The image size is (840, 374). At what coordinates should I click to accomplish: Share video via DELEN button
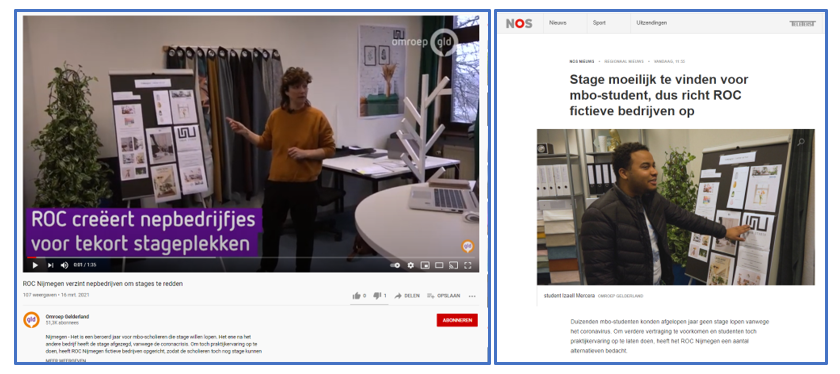point(407,296)
